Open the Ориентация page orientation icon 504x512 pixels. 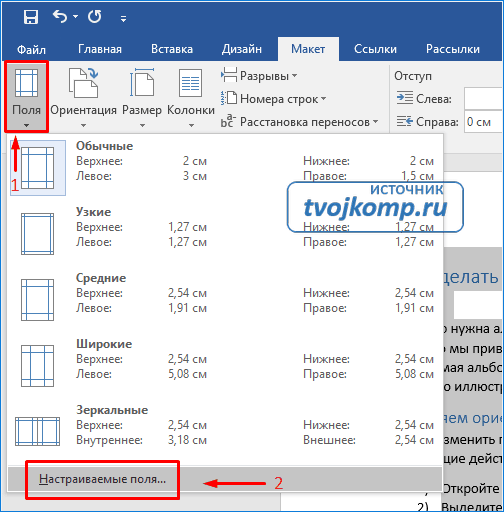pyautogui.click(x=83, y=83)
